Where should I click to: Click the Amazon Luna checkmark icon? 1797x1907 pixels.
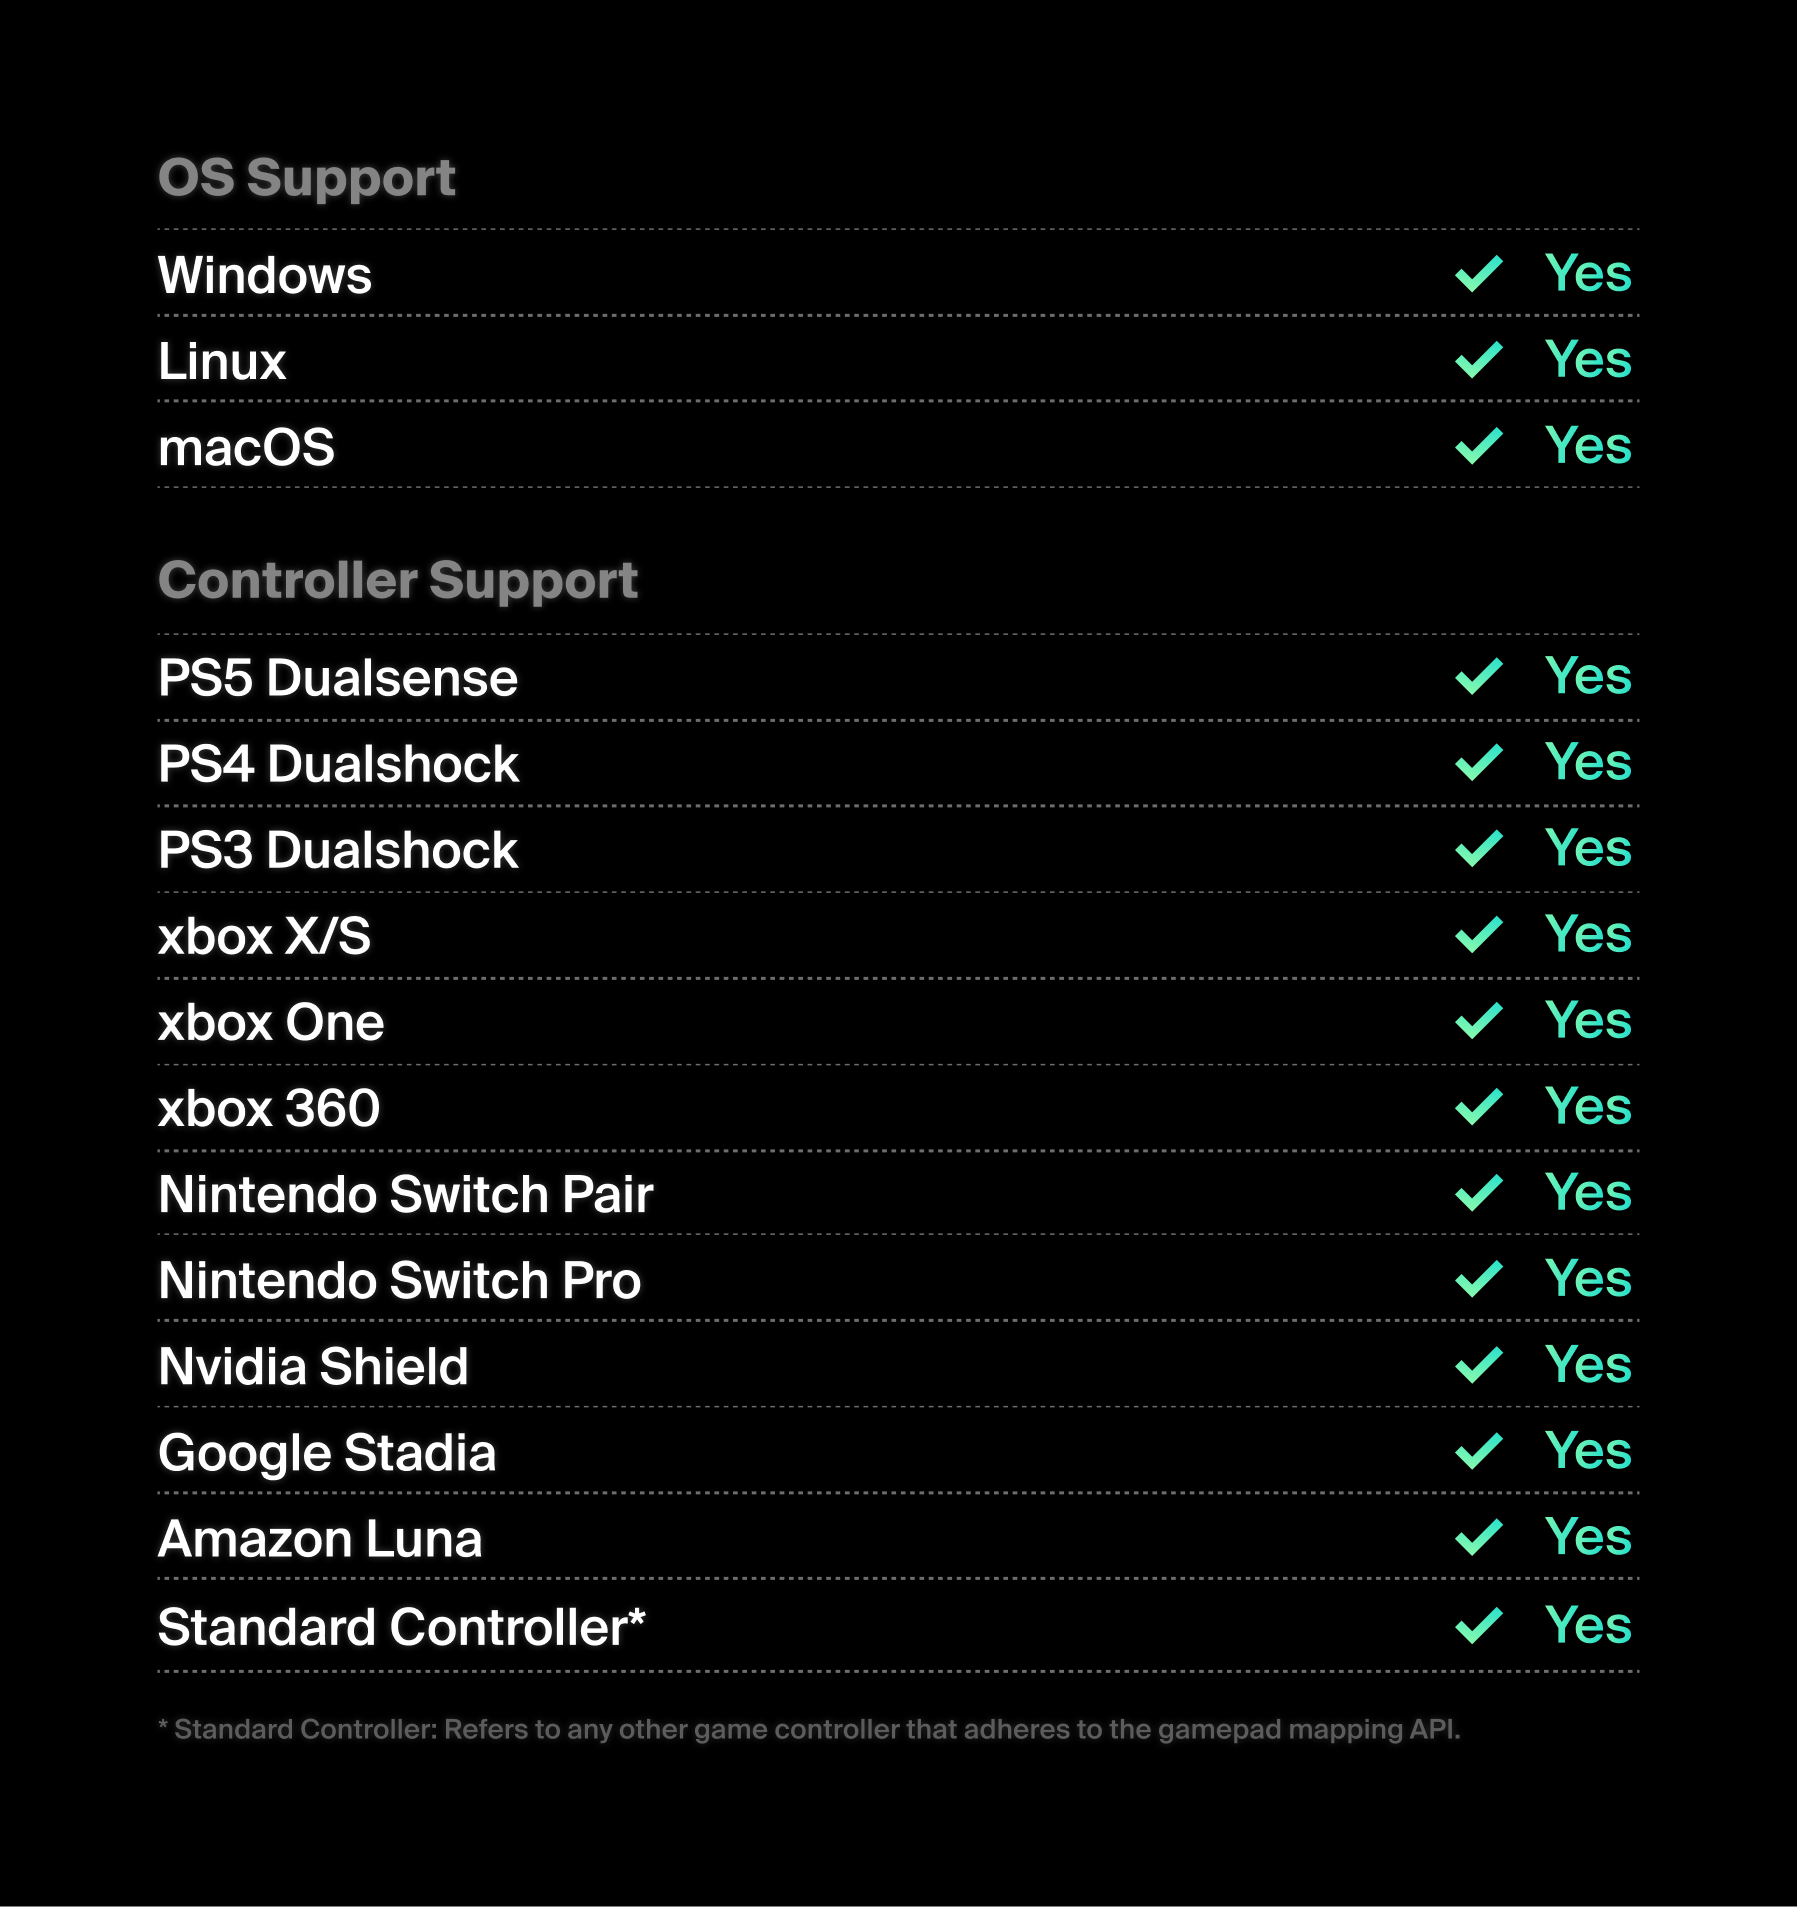point(1478,1537)
